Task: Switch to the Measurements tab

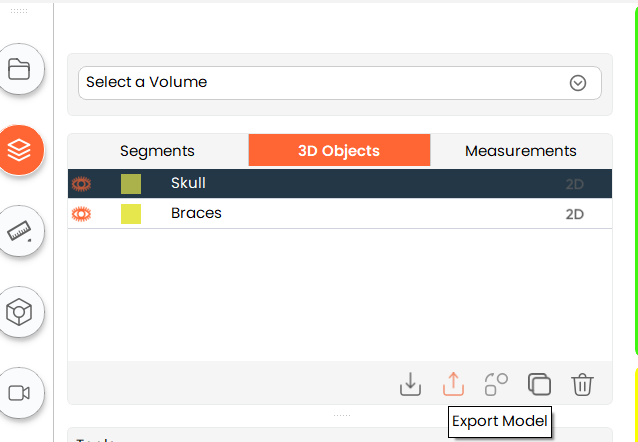Action: click(520, 151)
